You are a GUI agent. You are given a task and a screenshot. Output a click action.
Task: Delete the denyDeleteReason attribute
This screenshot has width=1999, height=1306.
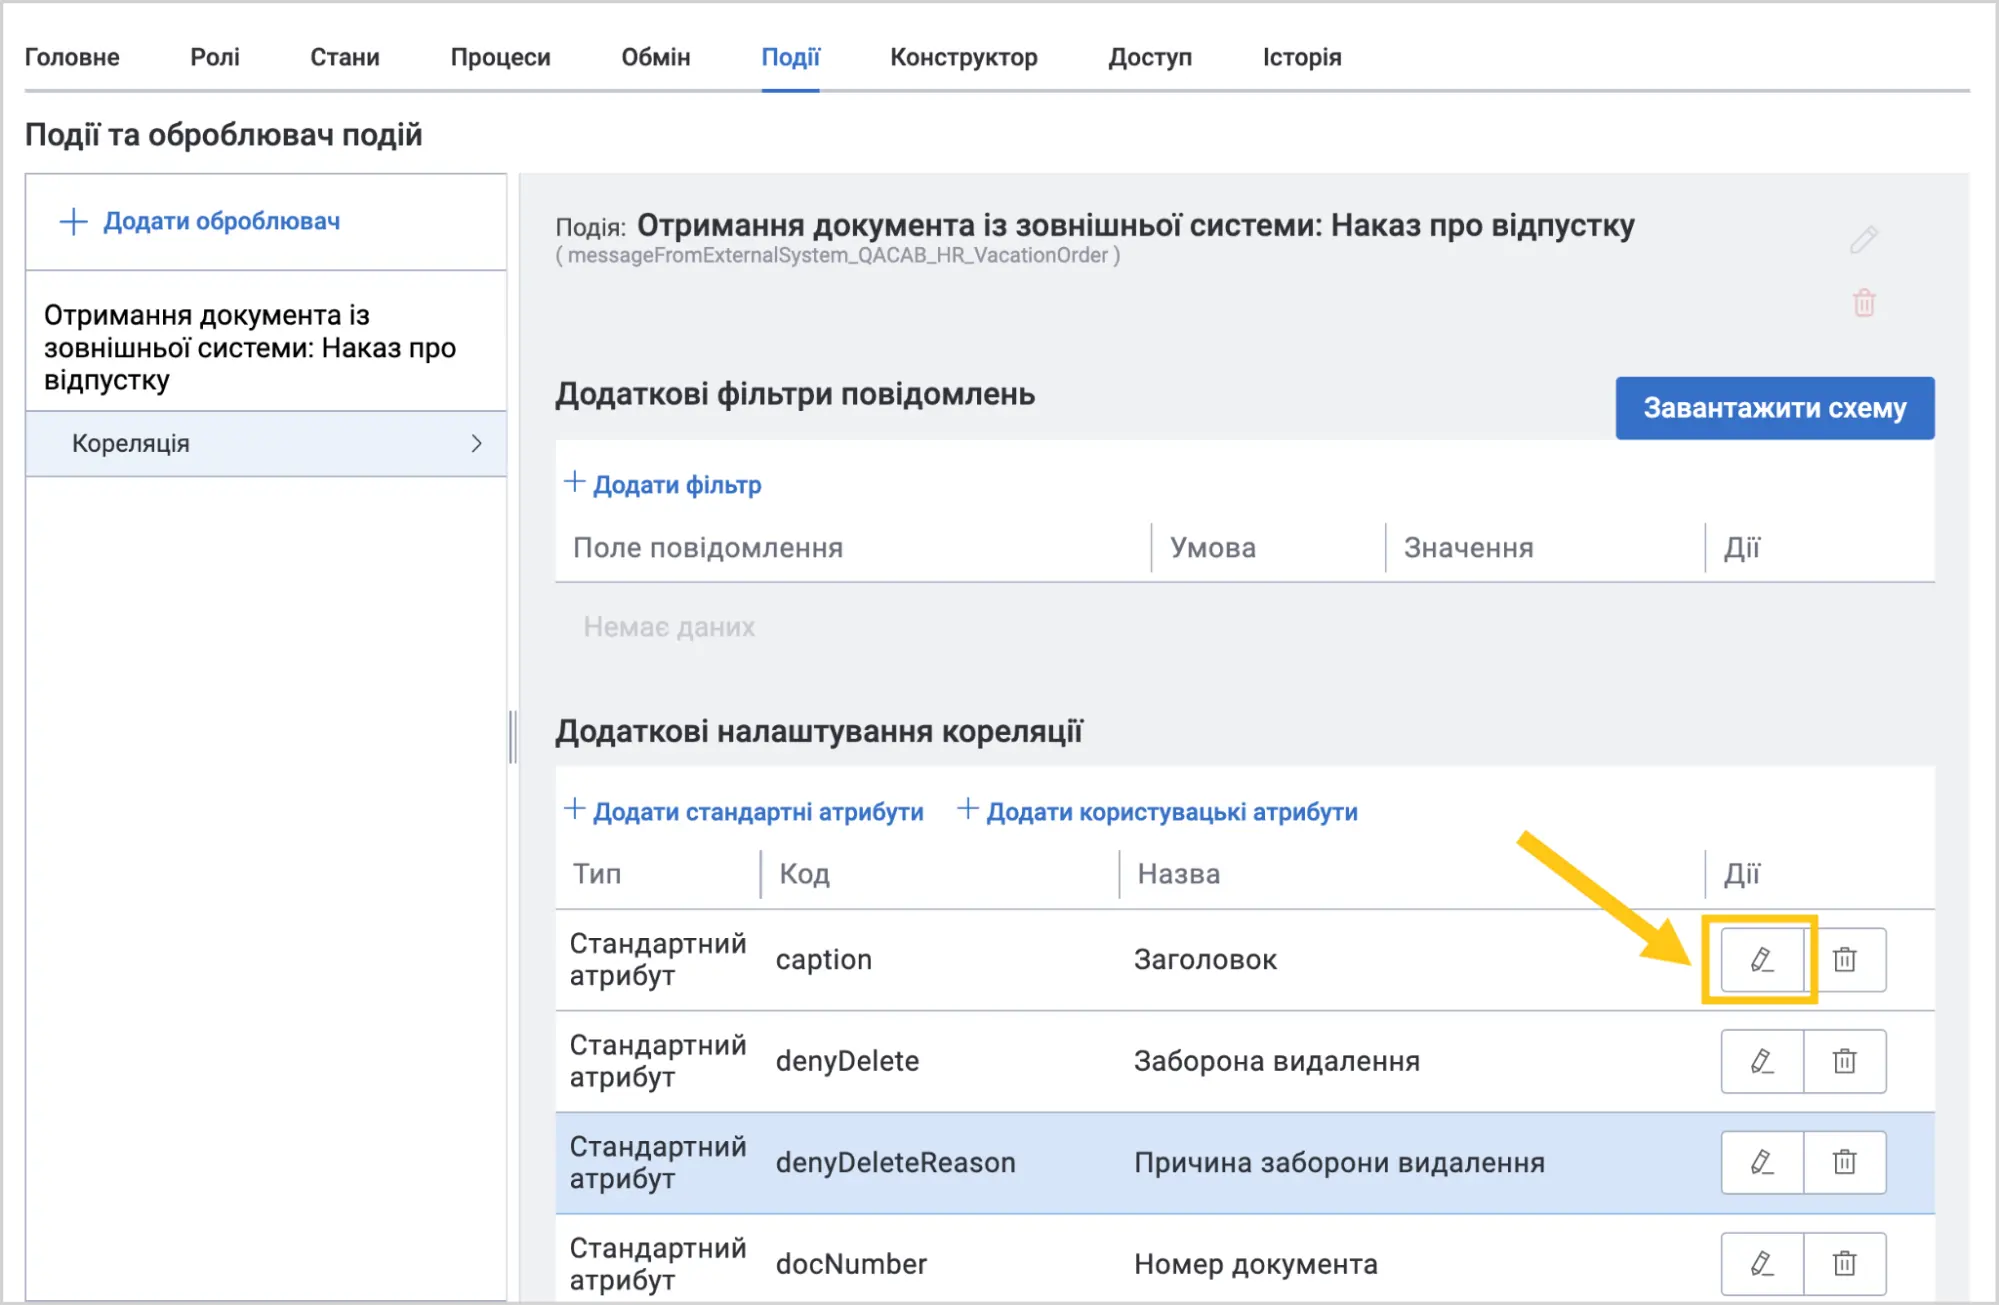click(1845, 1163)
